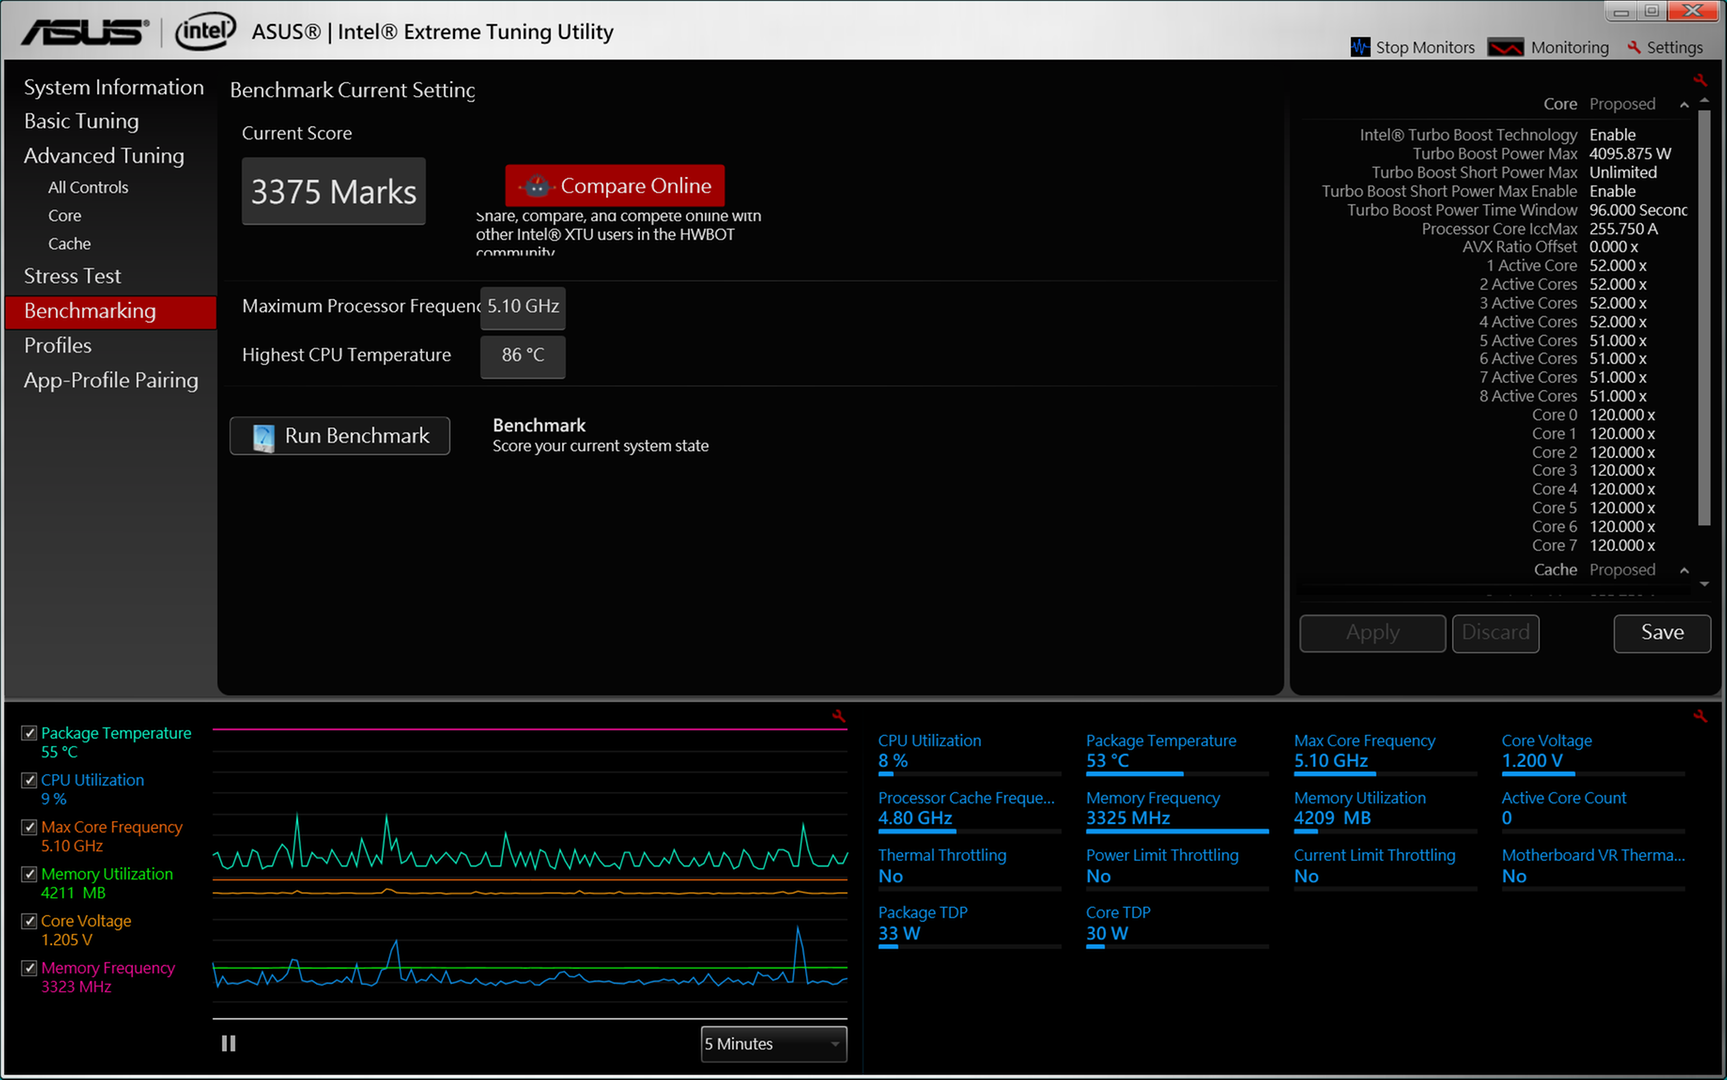Click the Package Temperature 53 °C monitor tile

[1177, 753]
